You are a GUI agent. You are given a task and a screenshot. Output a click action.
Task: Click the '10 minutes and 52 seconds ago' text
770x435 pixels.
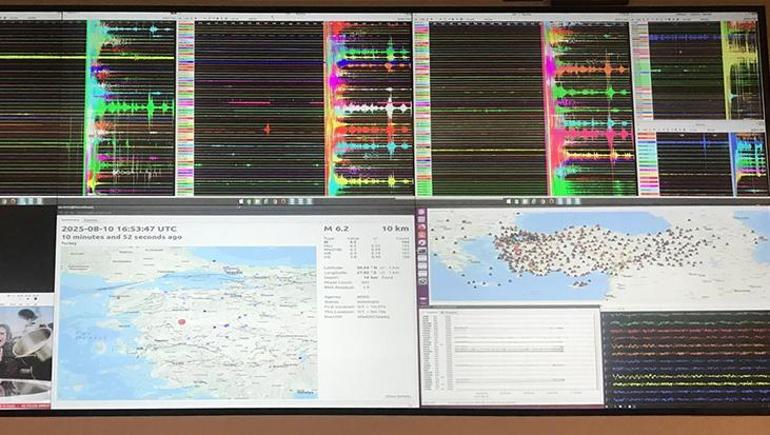(x=122, y=238)
